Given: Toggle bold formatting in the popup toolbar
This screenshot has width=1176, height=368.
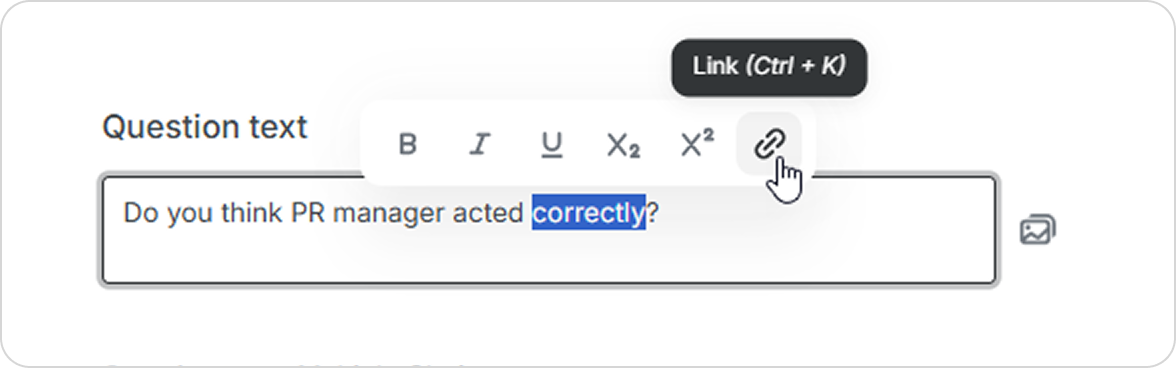Looking at the screenshot, I should [x=407, y=143].
